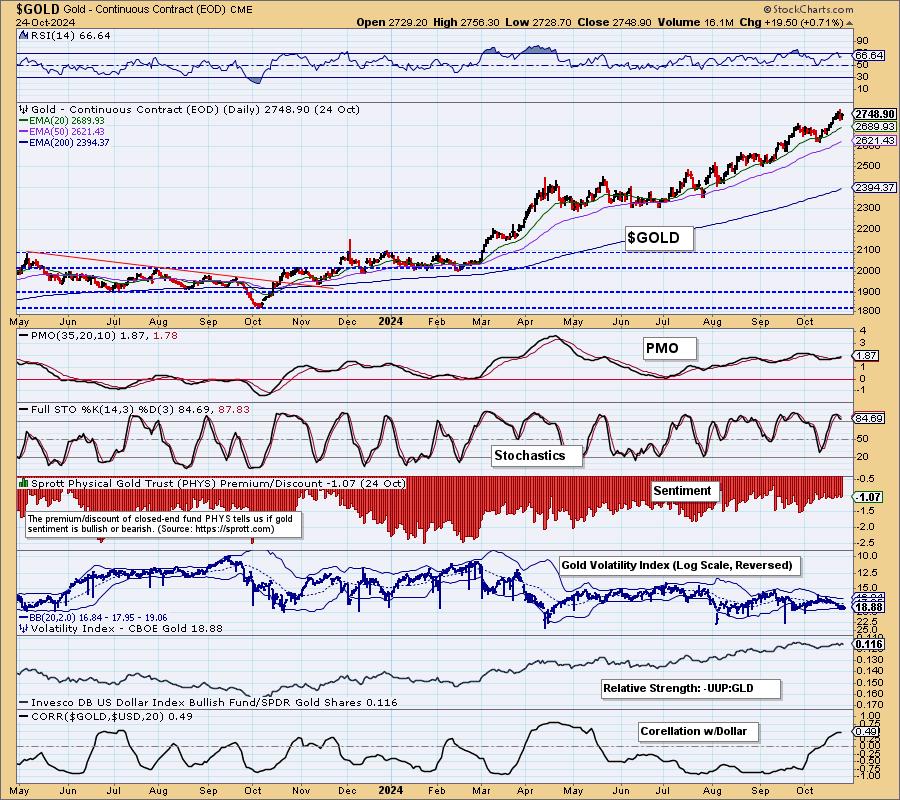Click the Close 2748.90 header value
This screenshot has width=900, height=800.
click(x=614, y=22)
